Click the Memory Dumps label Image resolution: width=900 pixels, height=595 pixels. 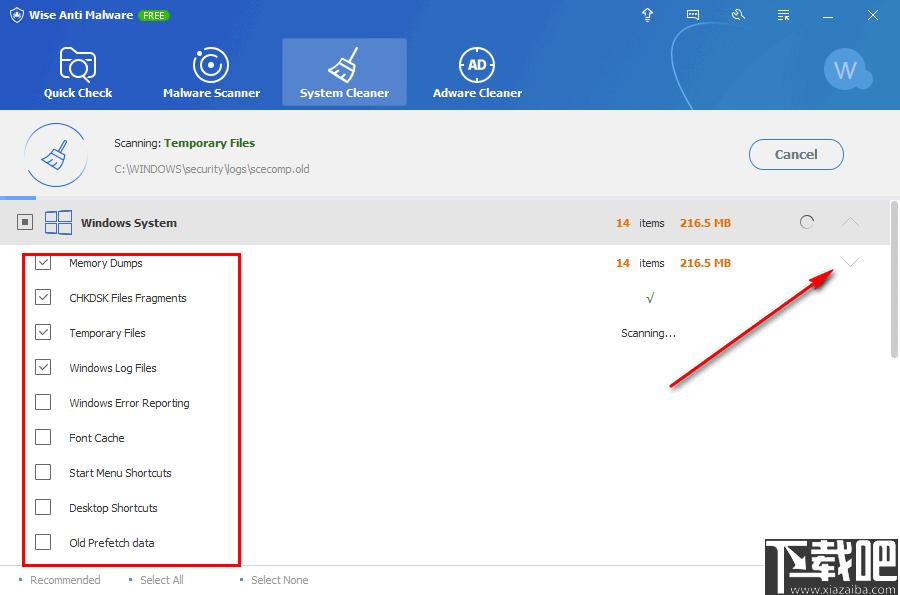tap(106, 263)
